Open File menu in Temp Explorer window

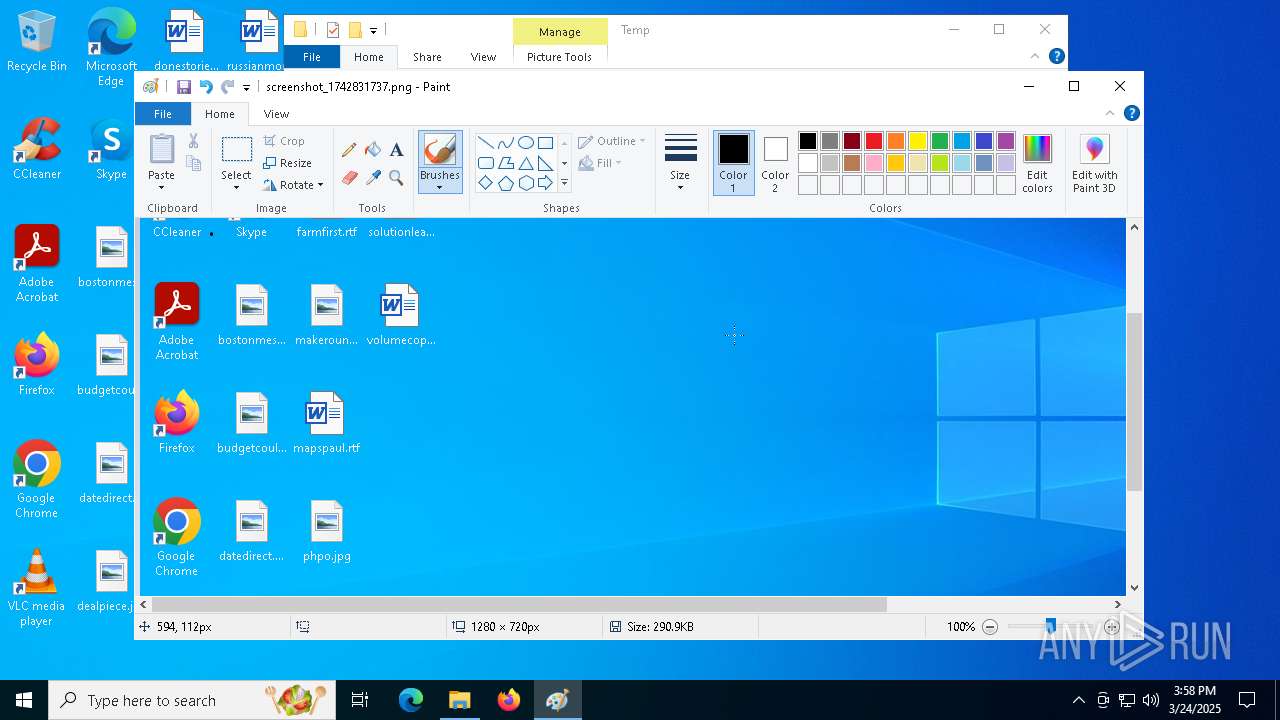(312, 57)
